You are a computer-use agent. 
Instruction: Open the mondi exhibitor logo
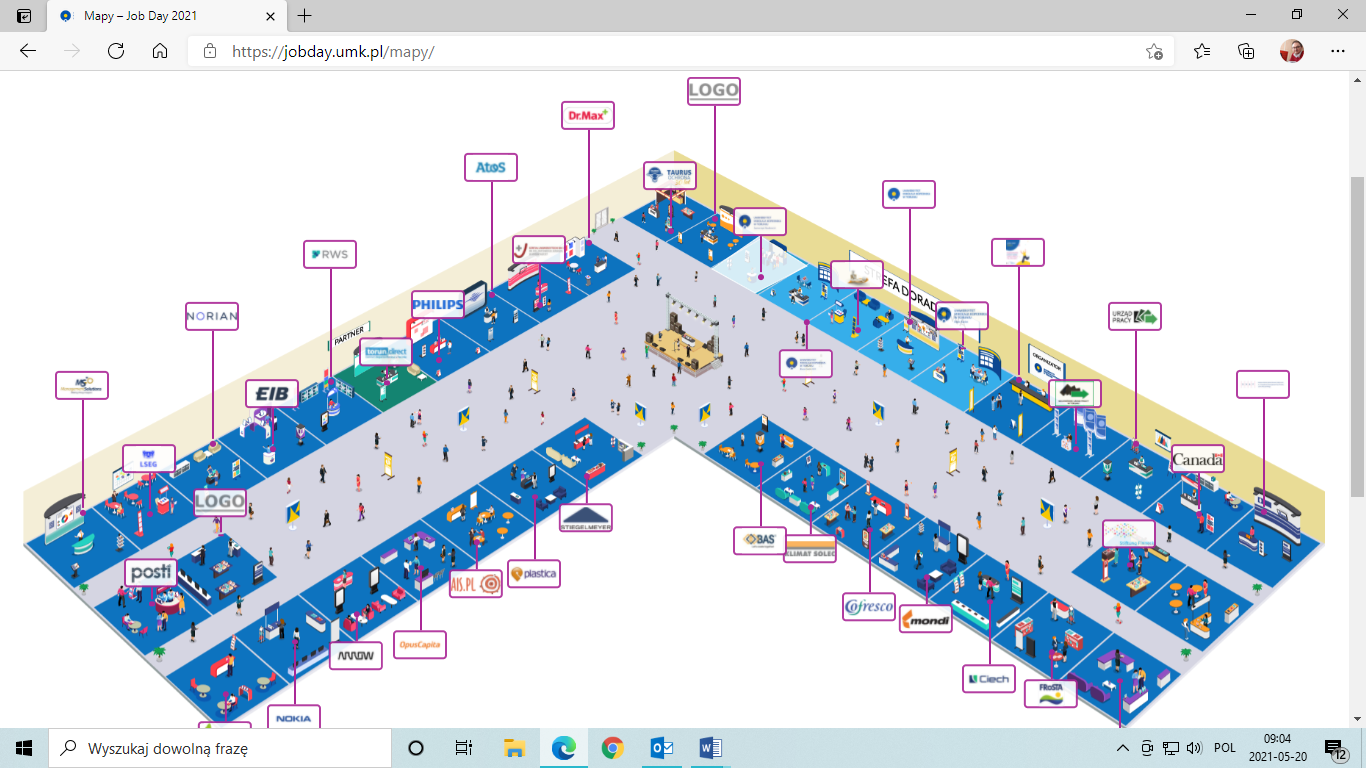click(x=926, y=620)
